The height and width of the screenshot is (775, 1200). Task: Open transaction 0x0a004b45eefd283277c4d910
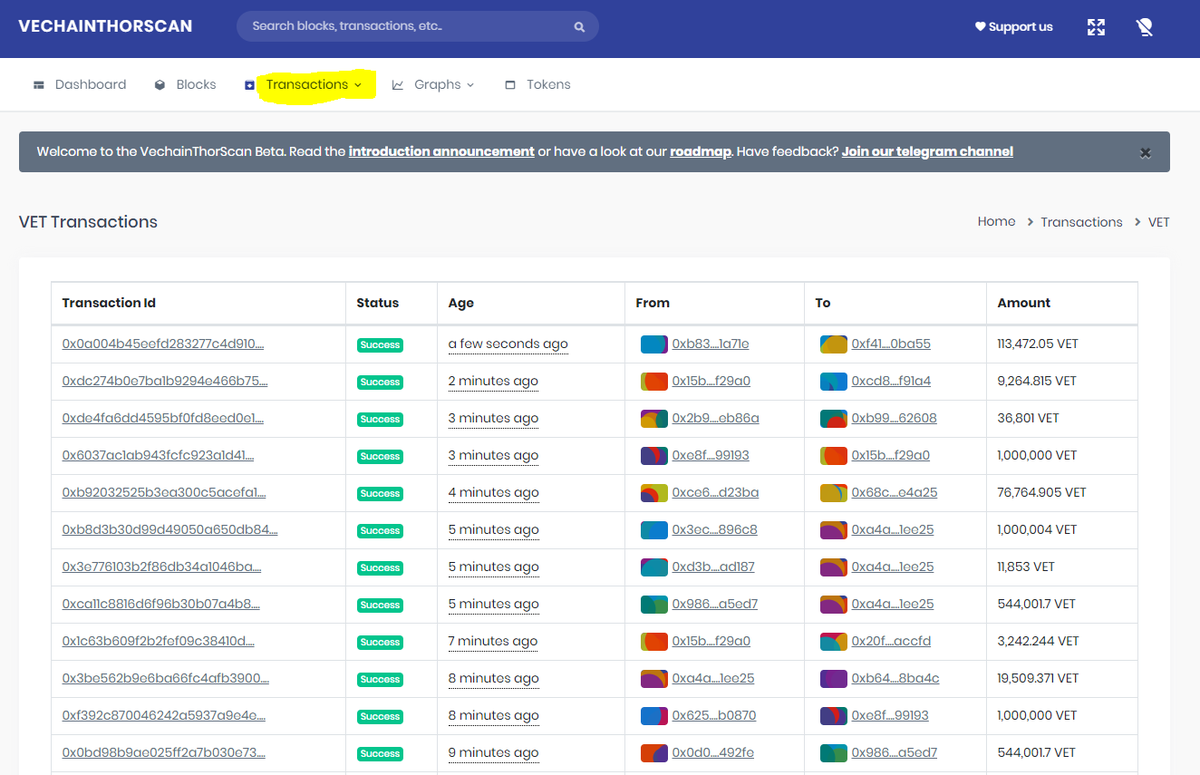coord(163,344)
